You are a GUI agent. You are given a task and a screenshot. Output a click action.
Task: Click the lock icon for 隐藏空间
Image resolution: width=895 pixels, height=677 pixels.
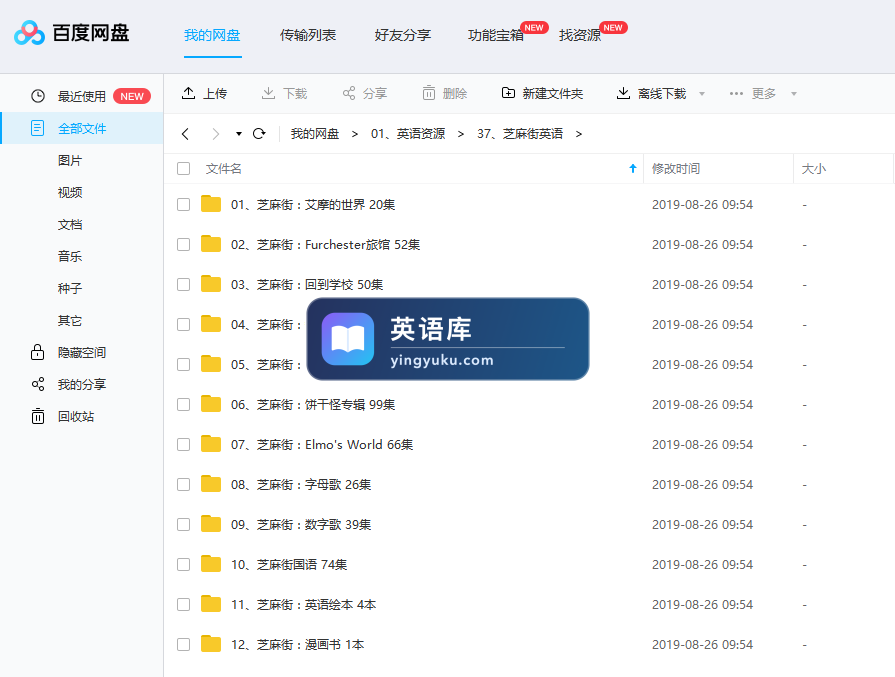tap(38, 352)
